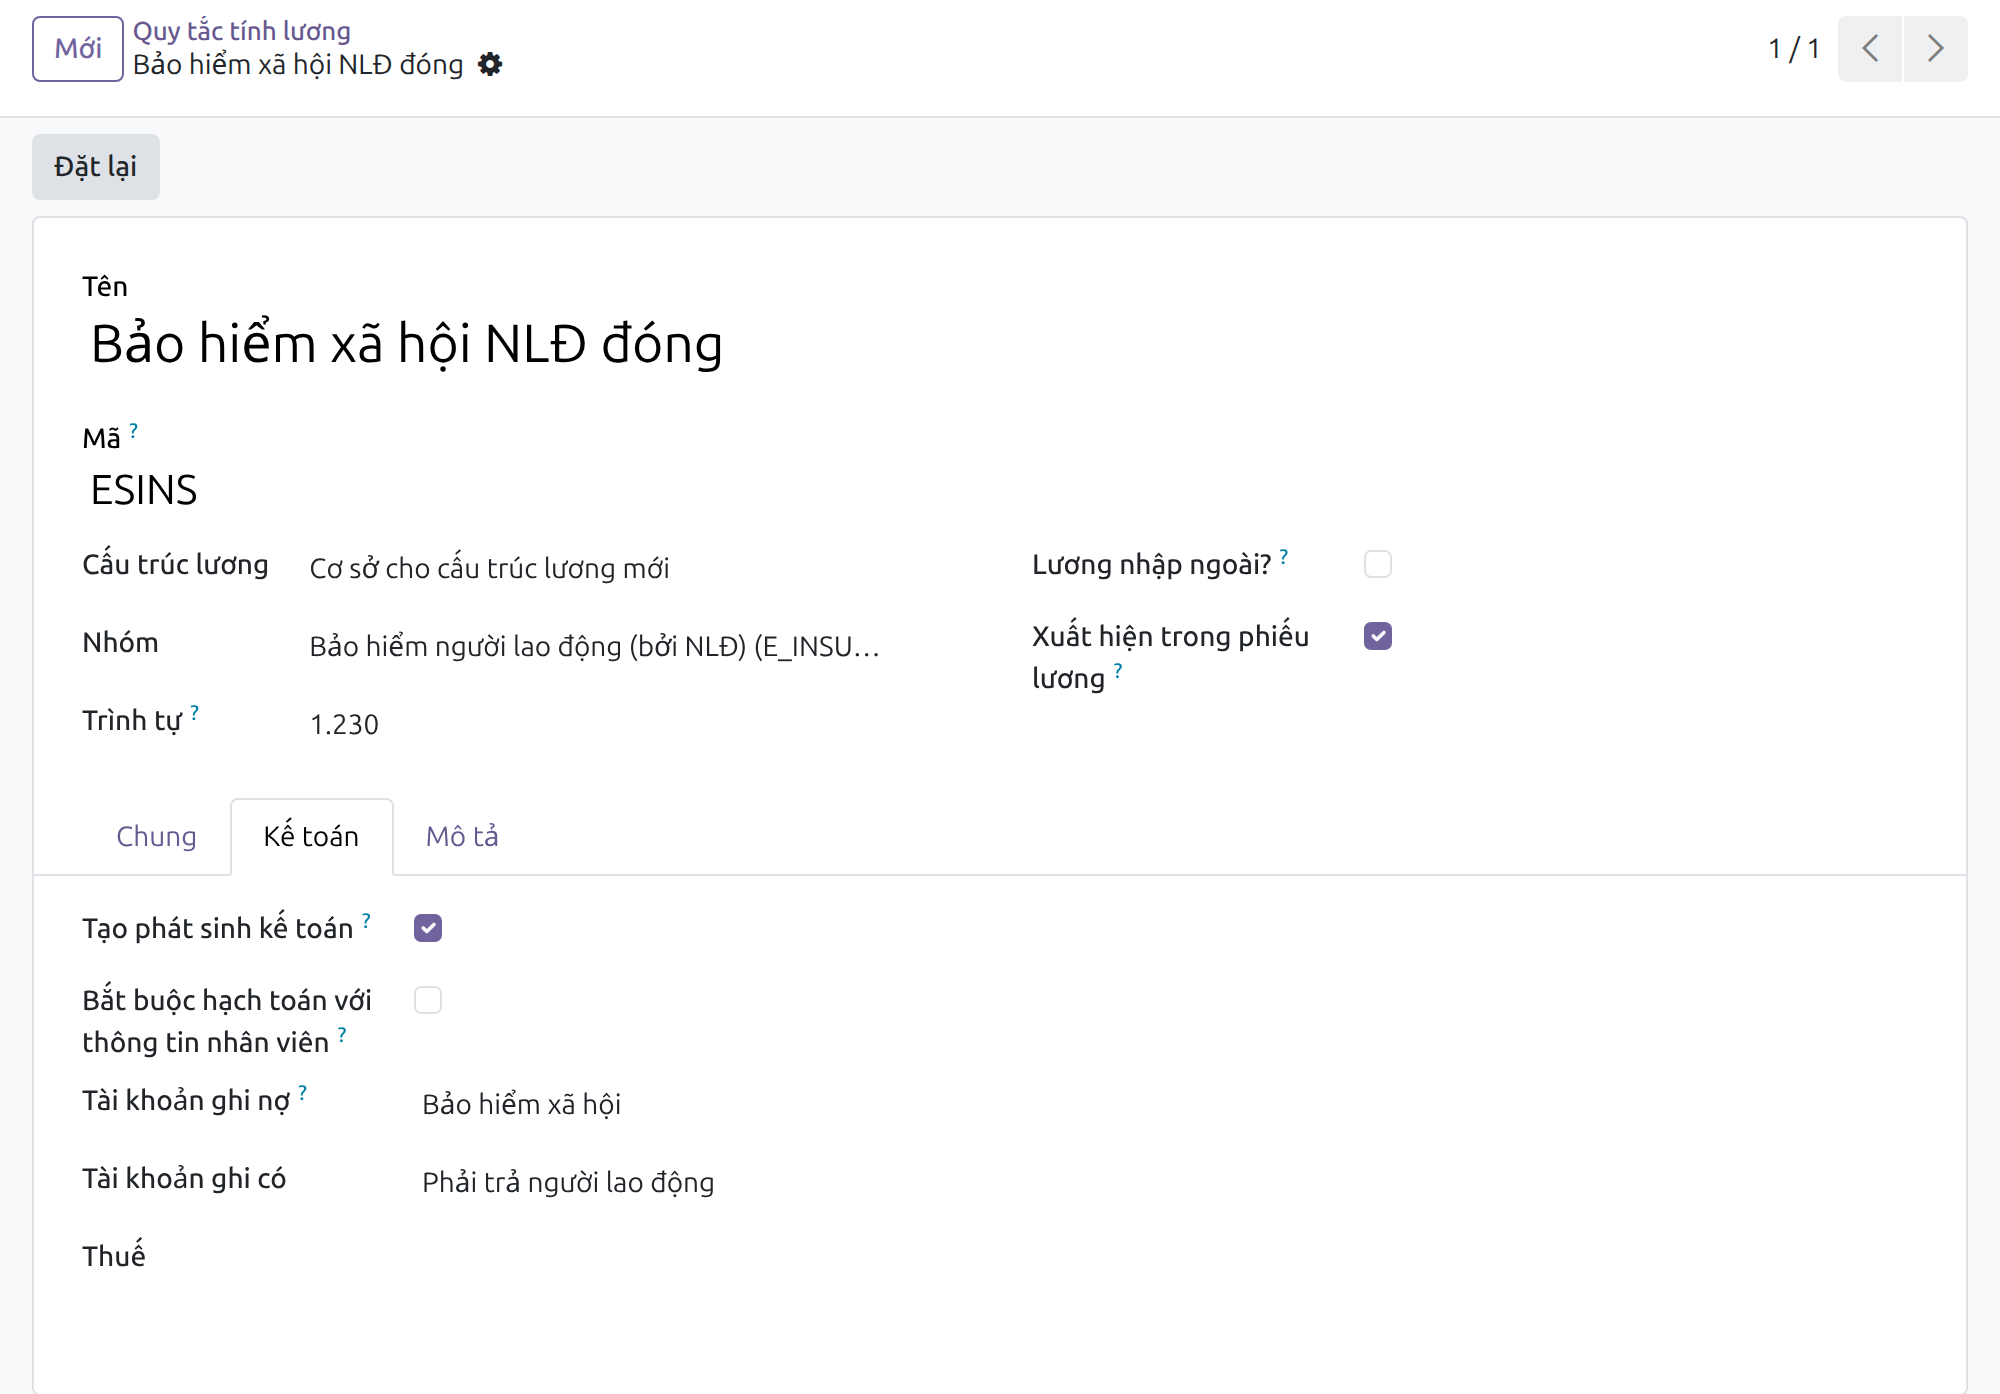Click help icon beside Tạo phát sinh kế toán

(x=367, y=921)
